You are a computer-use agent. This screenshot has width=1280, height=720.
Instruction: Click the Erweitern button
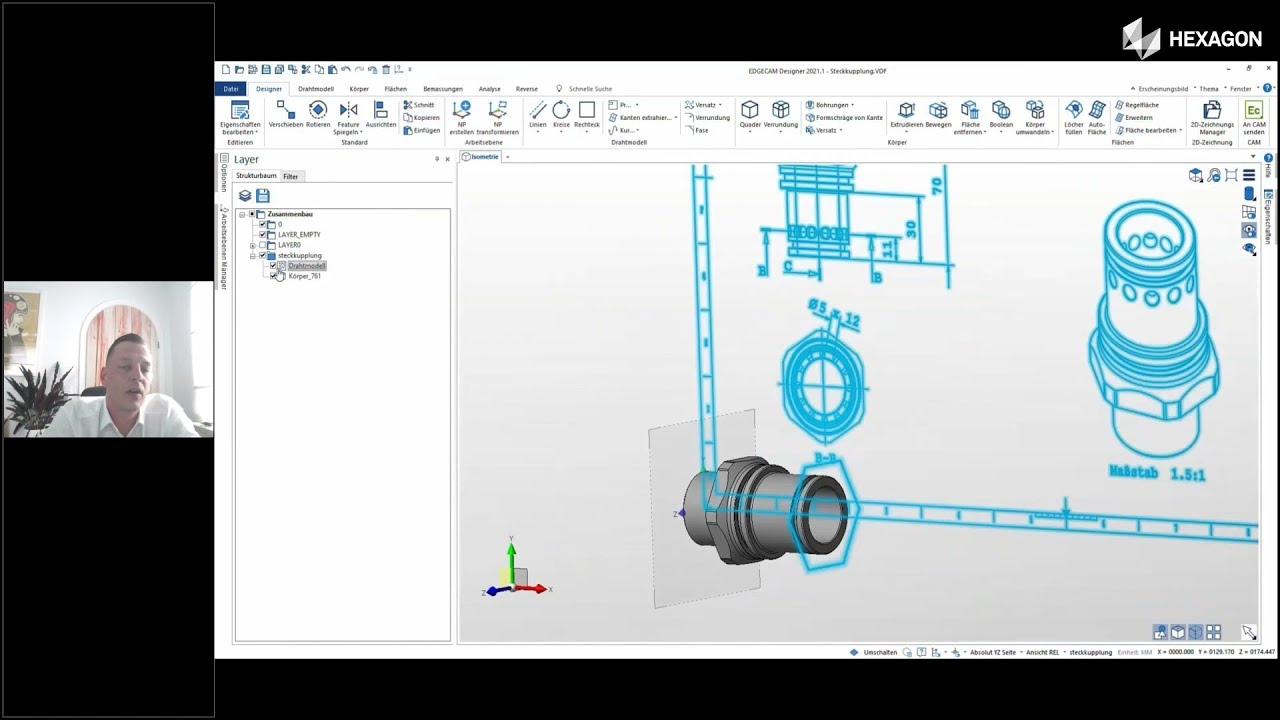(1134, 117)
